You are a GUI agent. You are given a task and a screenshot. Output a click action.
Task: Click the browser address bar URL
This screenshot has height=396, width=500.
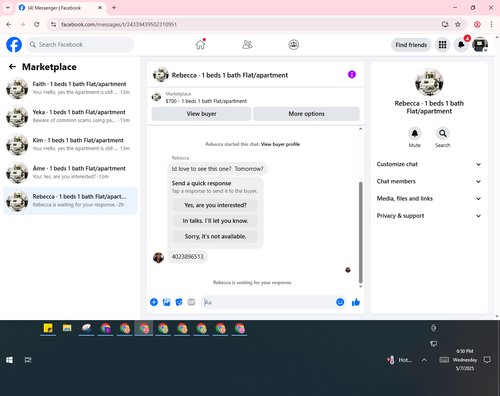(x=119, y=24)
